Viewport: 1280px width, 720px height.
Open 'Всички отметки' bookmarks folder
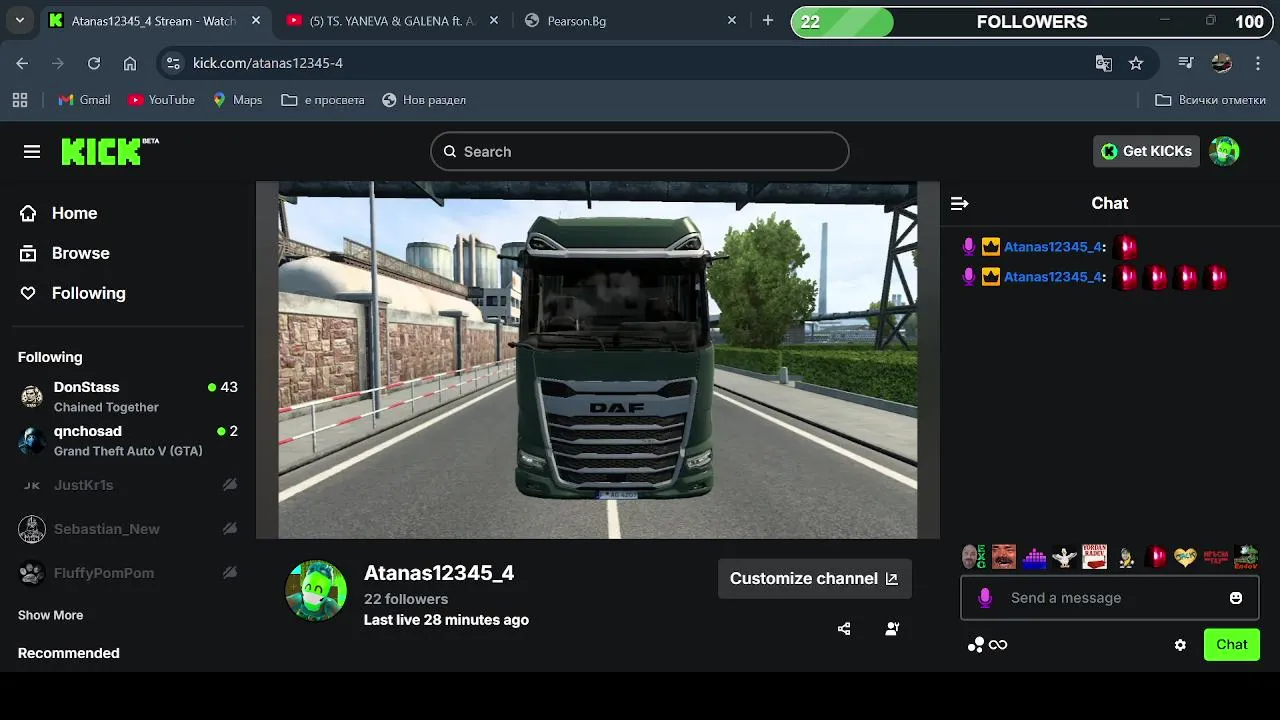pyautogui.click(x=1210, y=100)
